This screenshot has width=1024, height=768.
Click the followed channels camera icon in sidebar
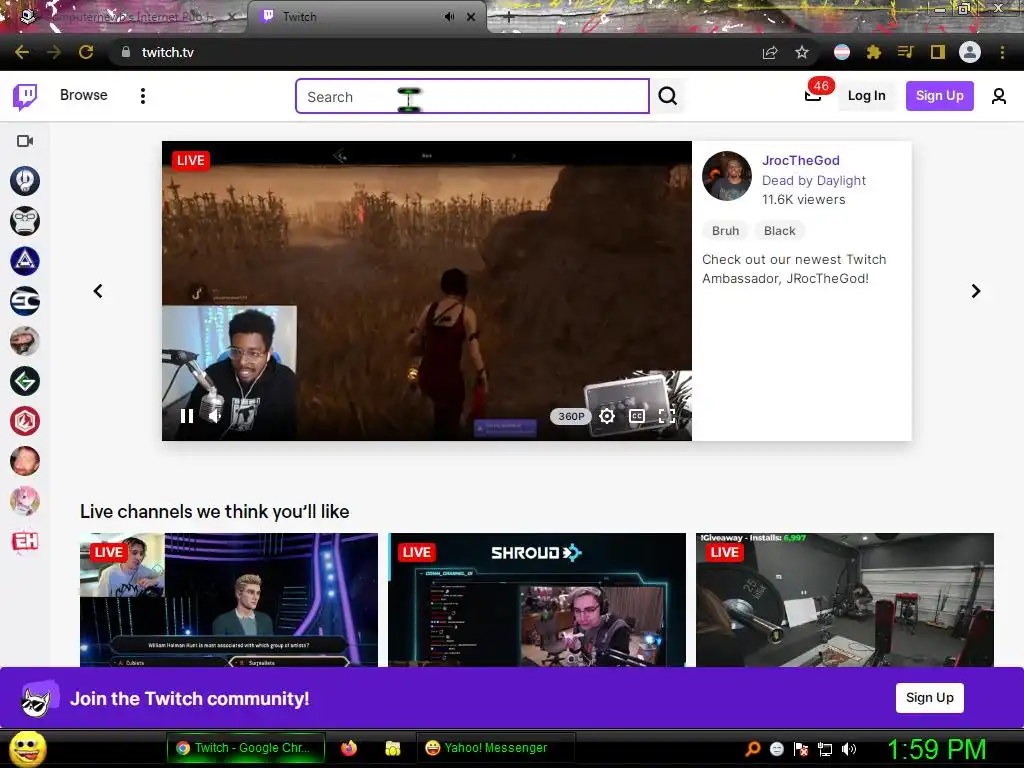(x=25, y=141)
